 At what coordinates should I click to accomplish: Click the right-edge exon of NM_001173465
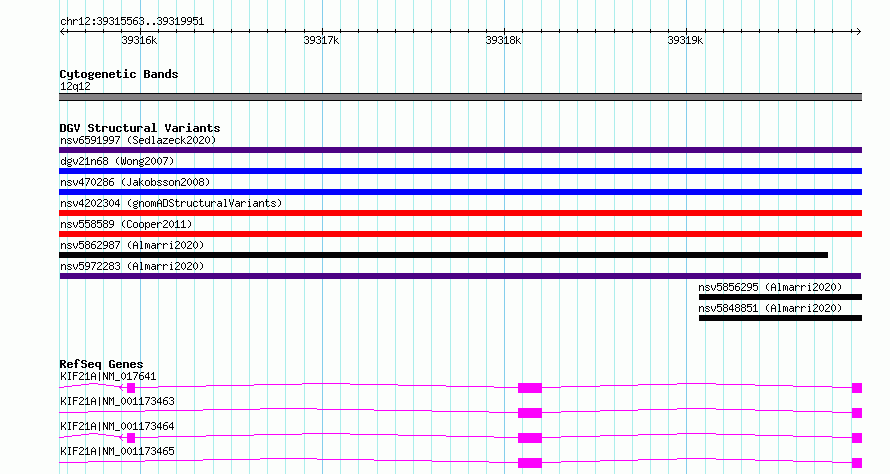[857, 463]
